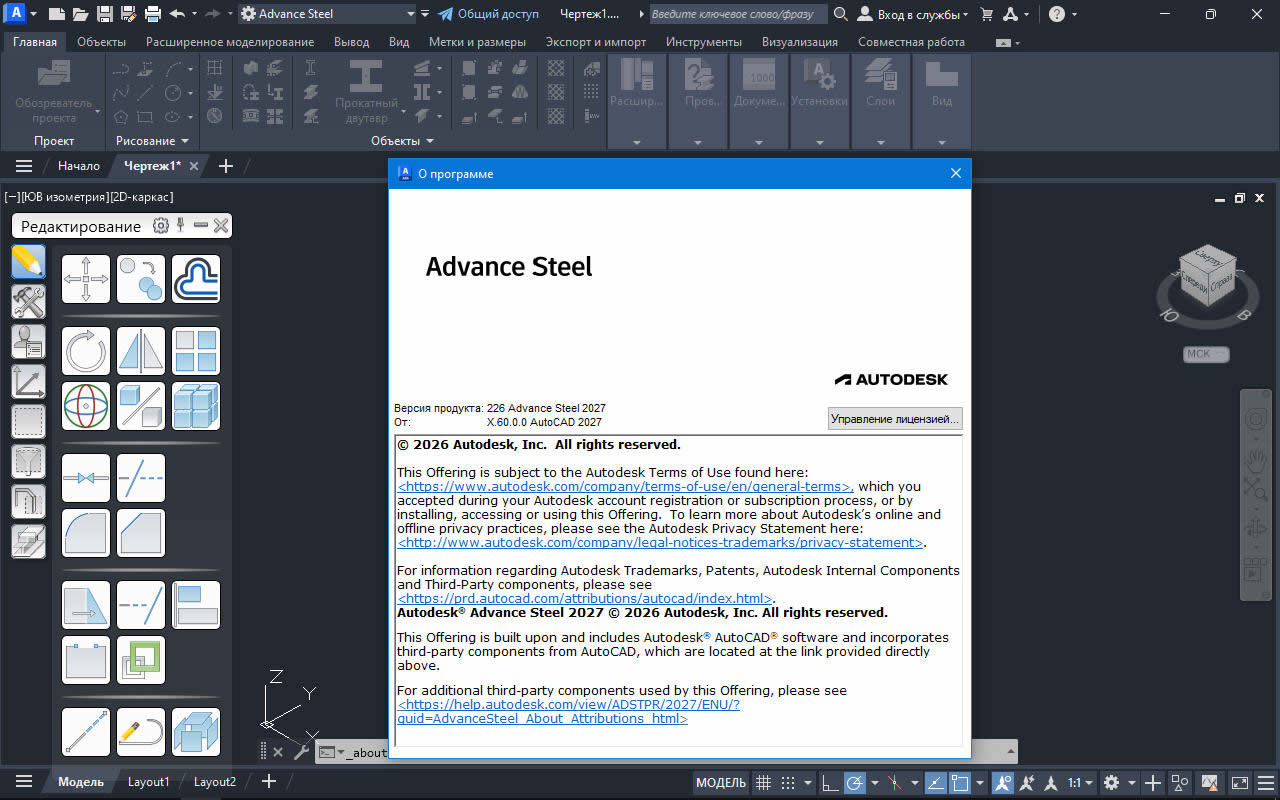
Task: Click the Mirror tool icon
Action: point(141,351)
